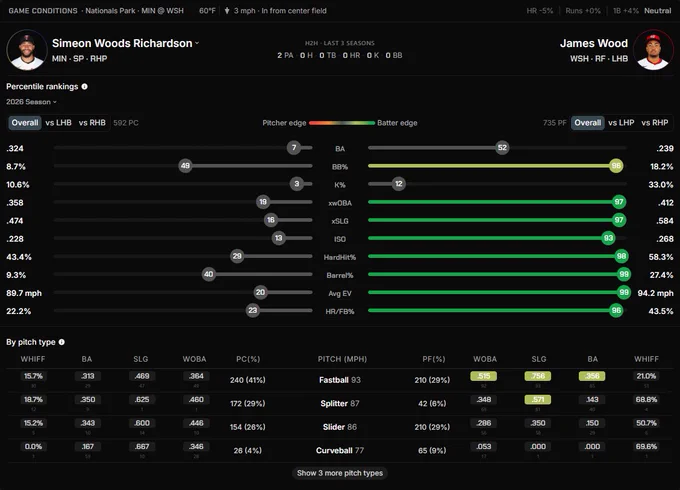Click the pitcher Avg EV value 89.7 mph
680x490 pixels.
click(x=24, y=293)
